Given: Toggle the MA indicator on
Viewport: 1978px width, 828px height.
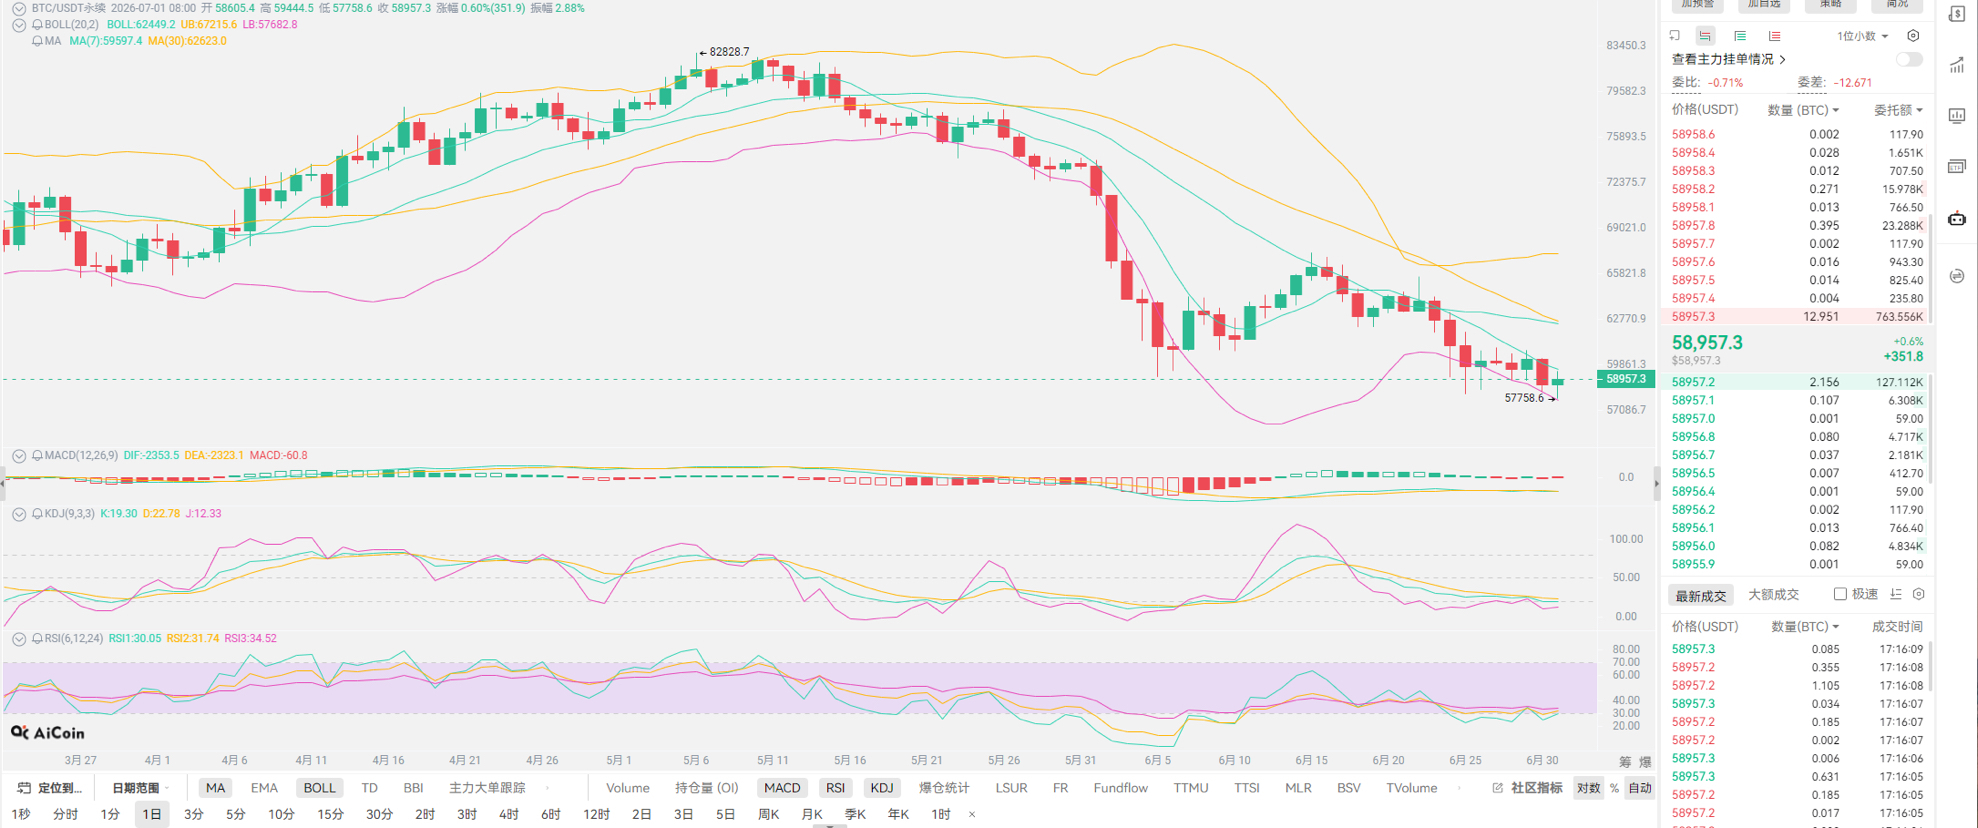Looking at the screenshot, I should tap(215, 788).
